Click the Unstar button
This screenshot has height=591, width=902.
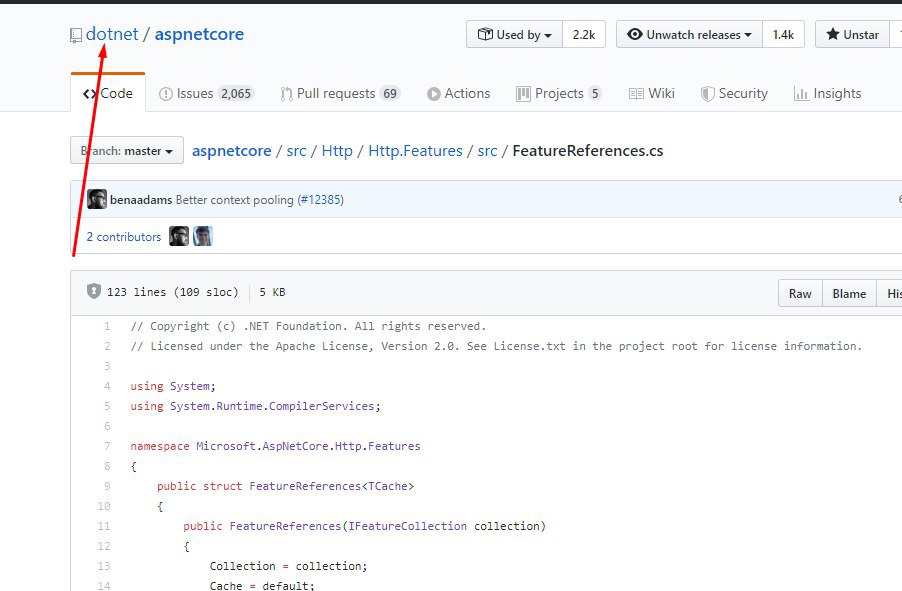click(x=853, y=35)
